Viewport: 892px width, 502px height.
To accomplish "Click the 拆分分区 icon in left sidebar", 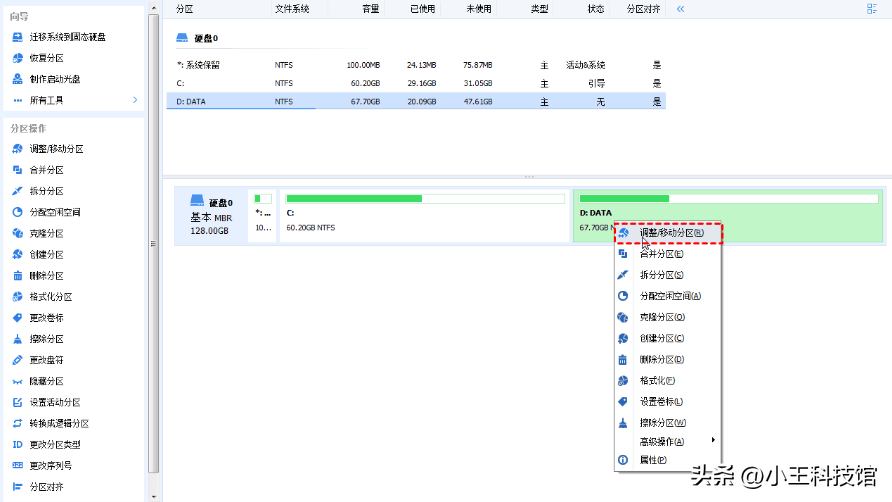I will pyautogui.click(x=18, y=191).
